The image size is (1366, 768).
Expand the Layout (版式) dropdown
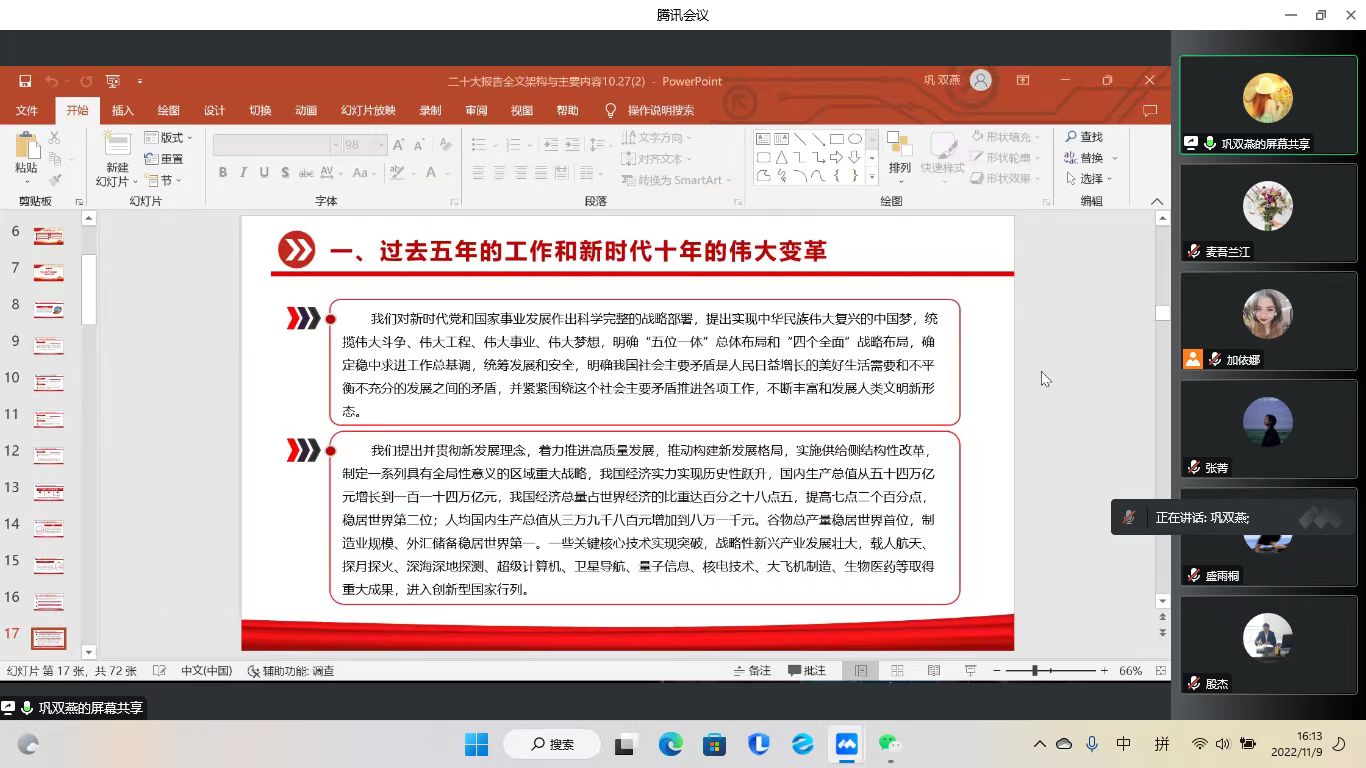[x=166, y=137]
